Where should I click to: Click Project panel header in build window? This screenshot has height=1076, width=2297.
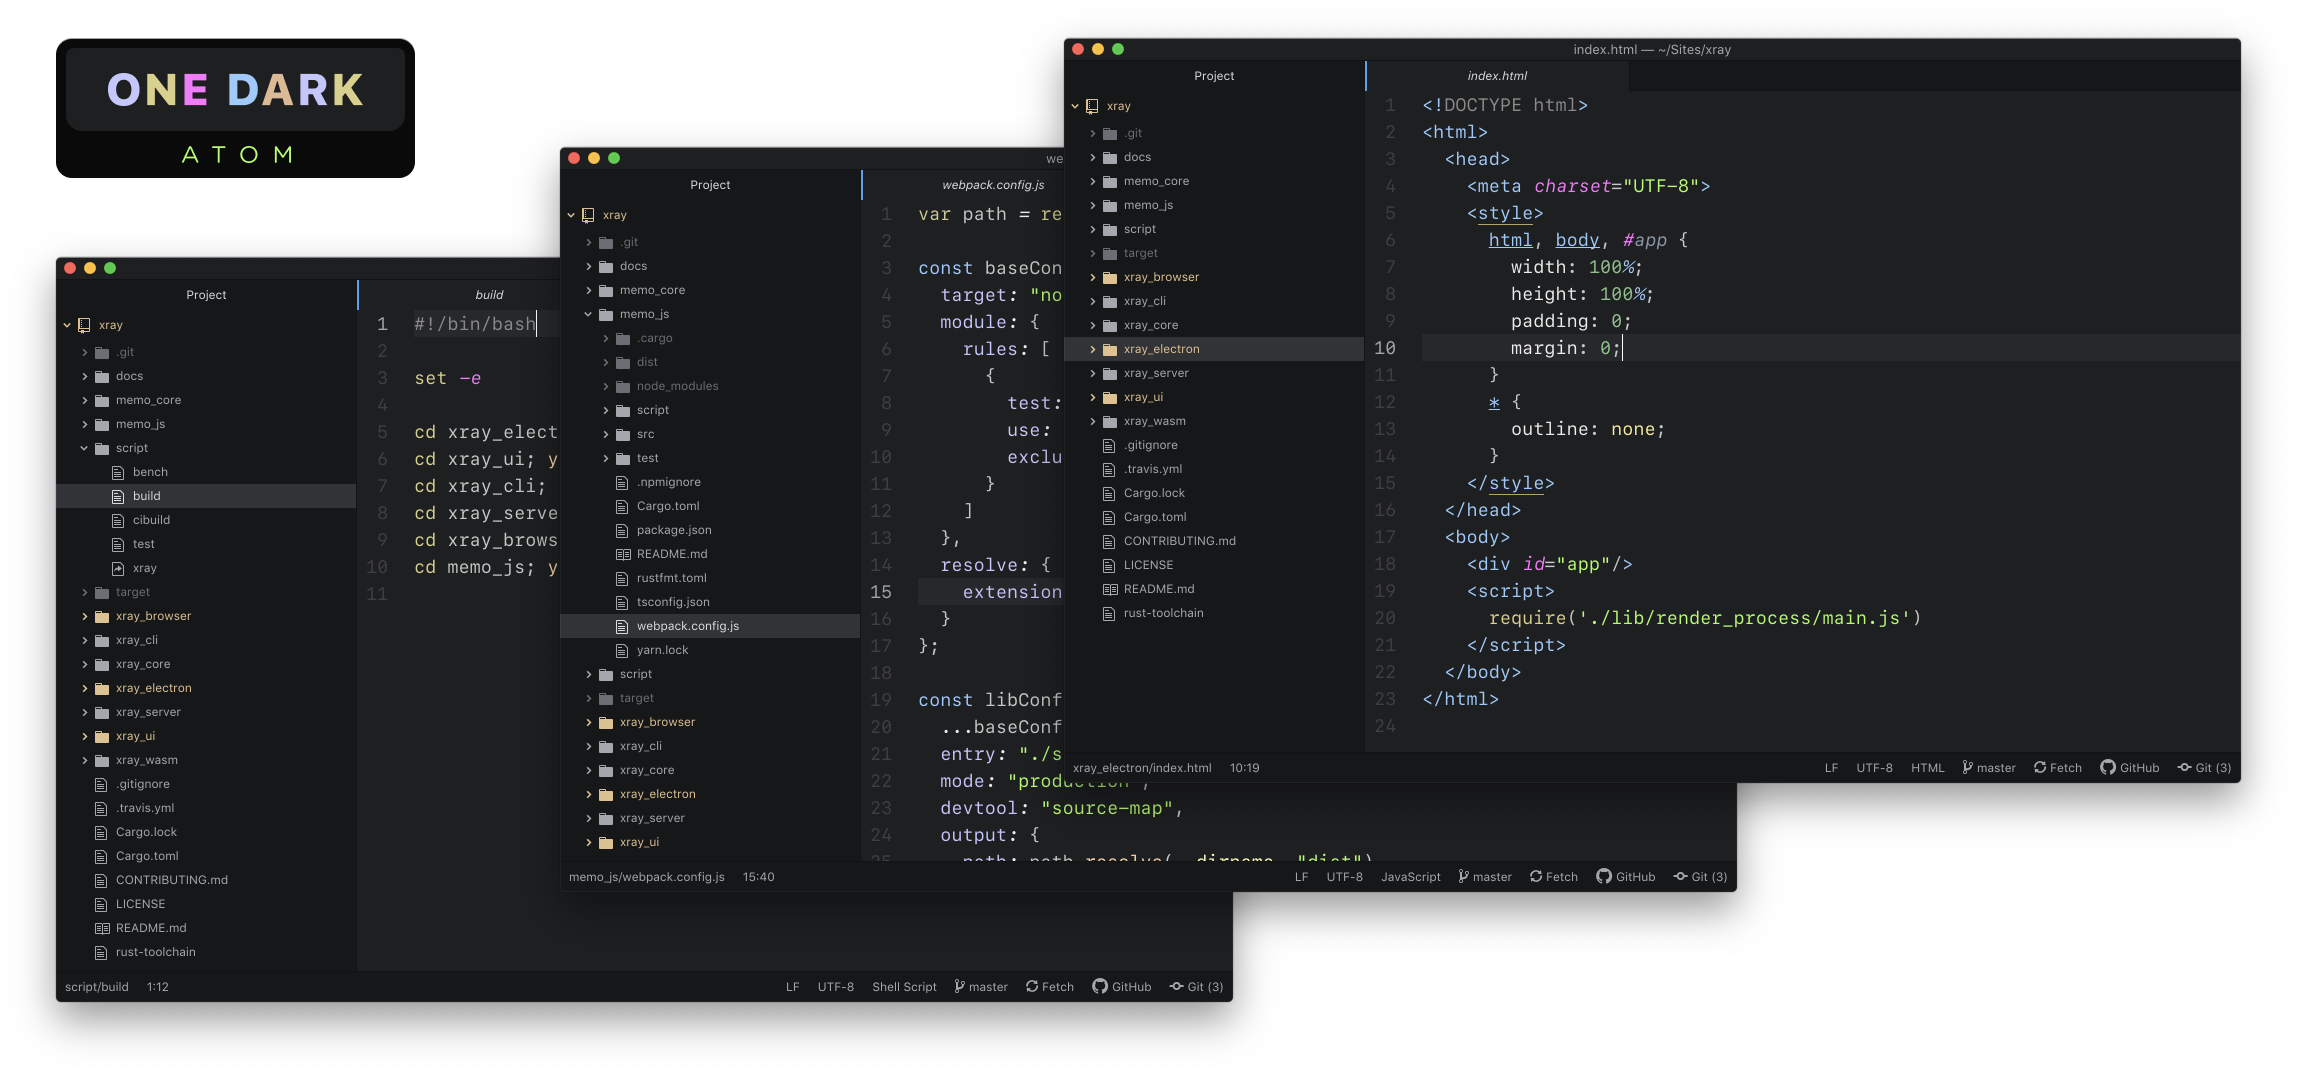tap(206, 295)
